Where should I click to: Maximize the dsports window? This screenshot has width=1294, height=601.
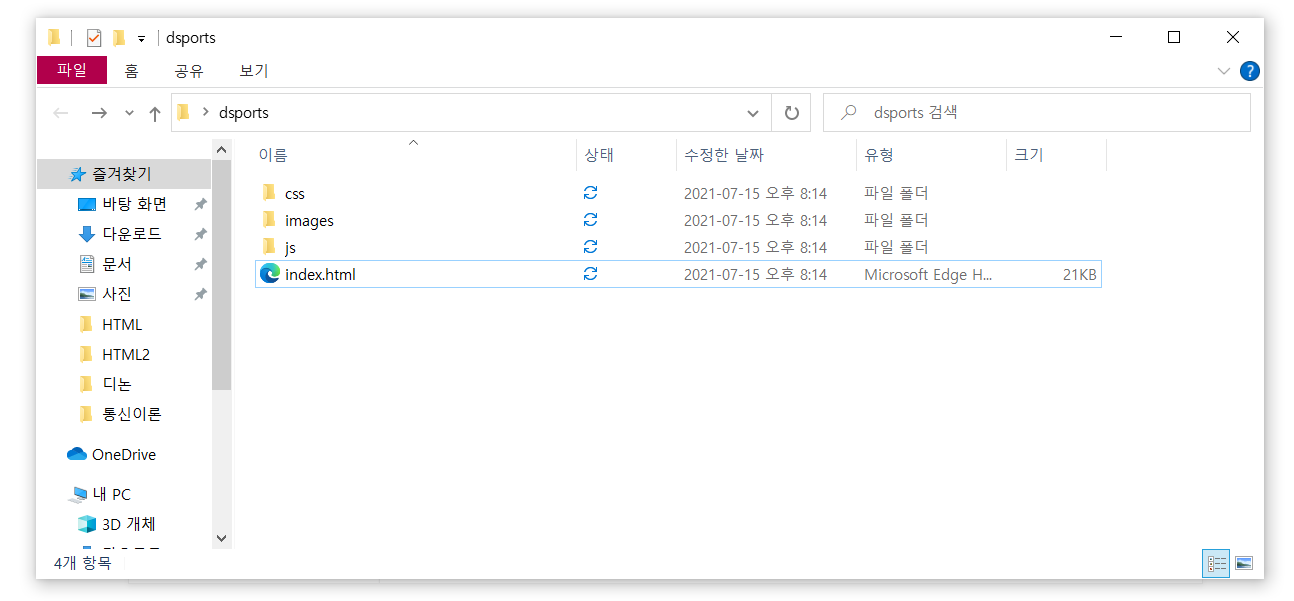click(x=1174, y=37)
